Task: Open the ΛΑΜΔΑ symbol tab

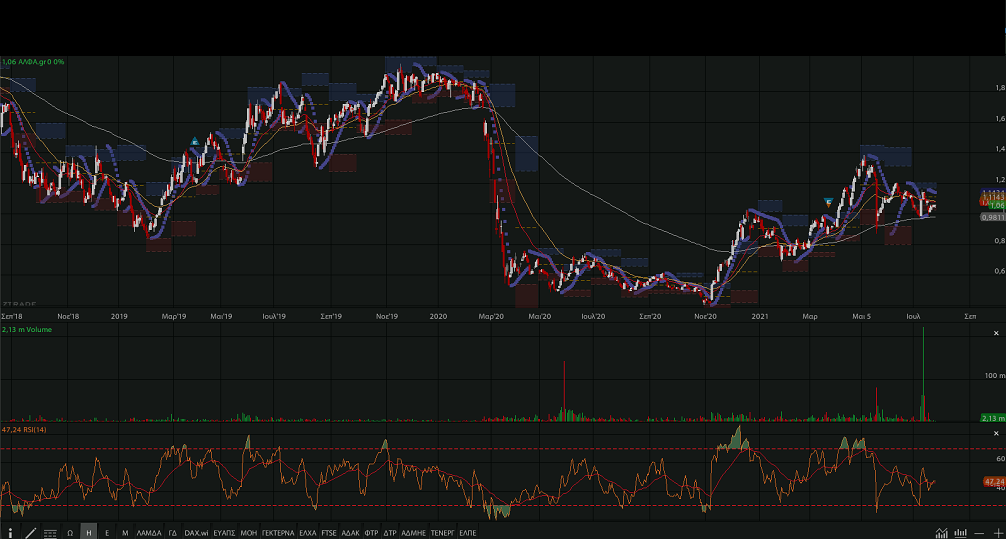Action: (148, 533)
